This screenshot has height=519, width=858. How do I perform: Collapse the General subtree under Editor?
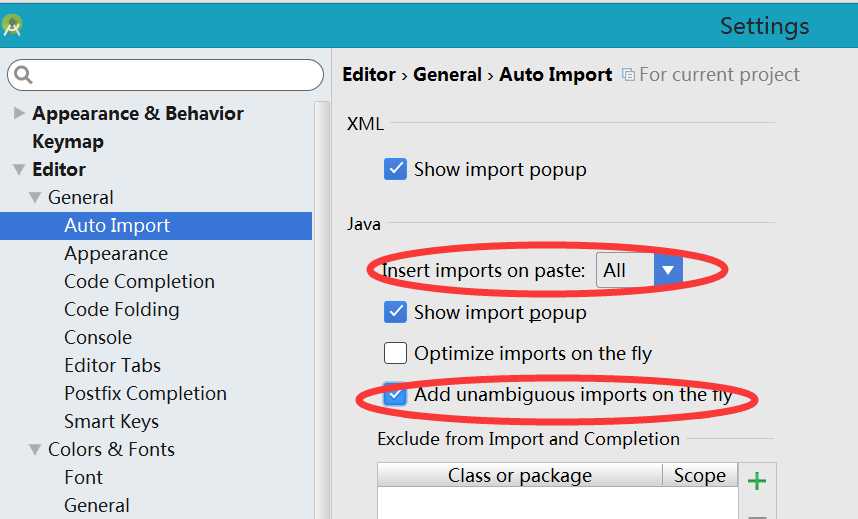point(35,197)
